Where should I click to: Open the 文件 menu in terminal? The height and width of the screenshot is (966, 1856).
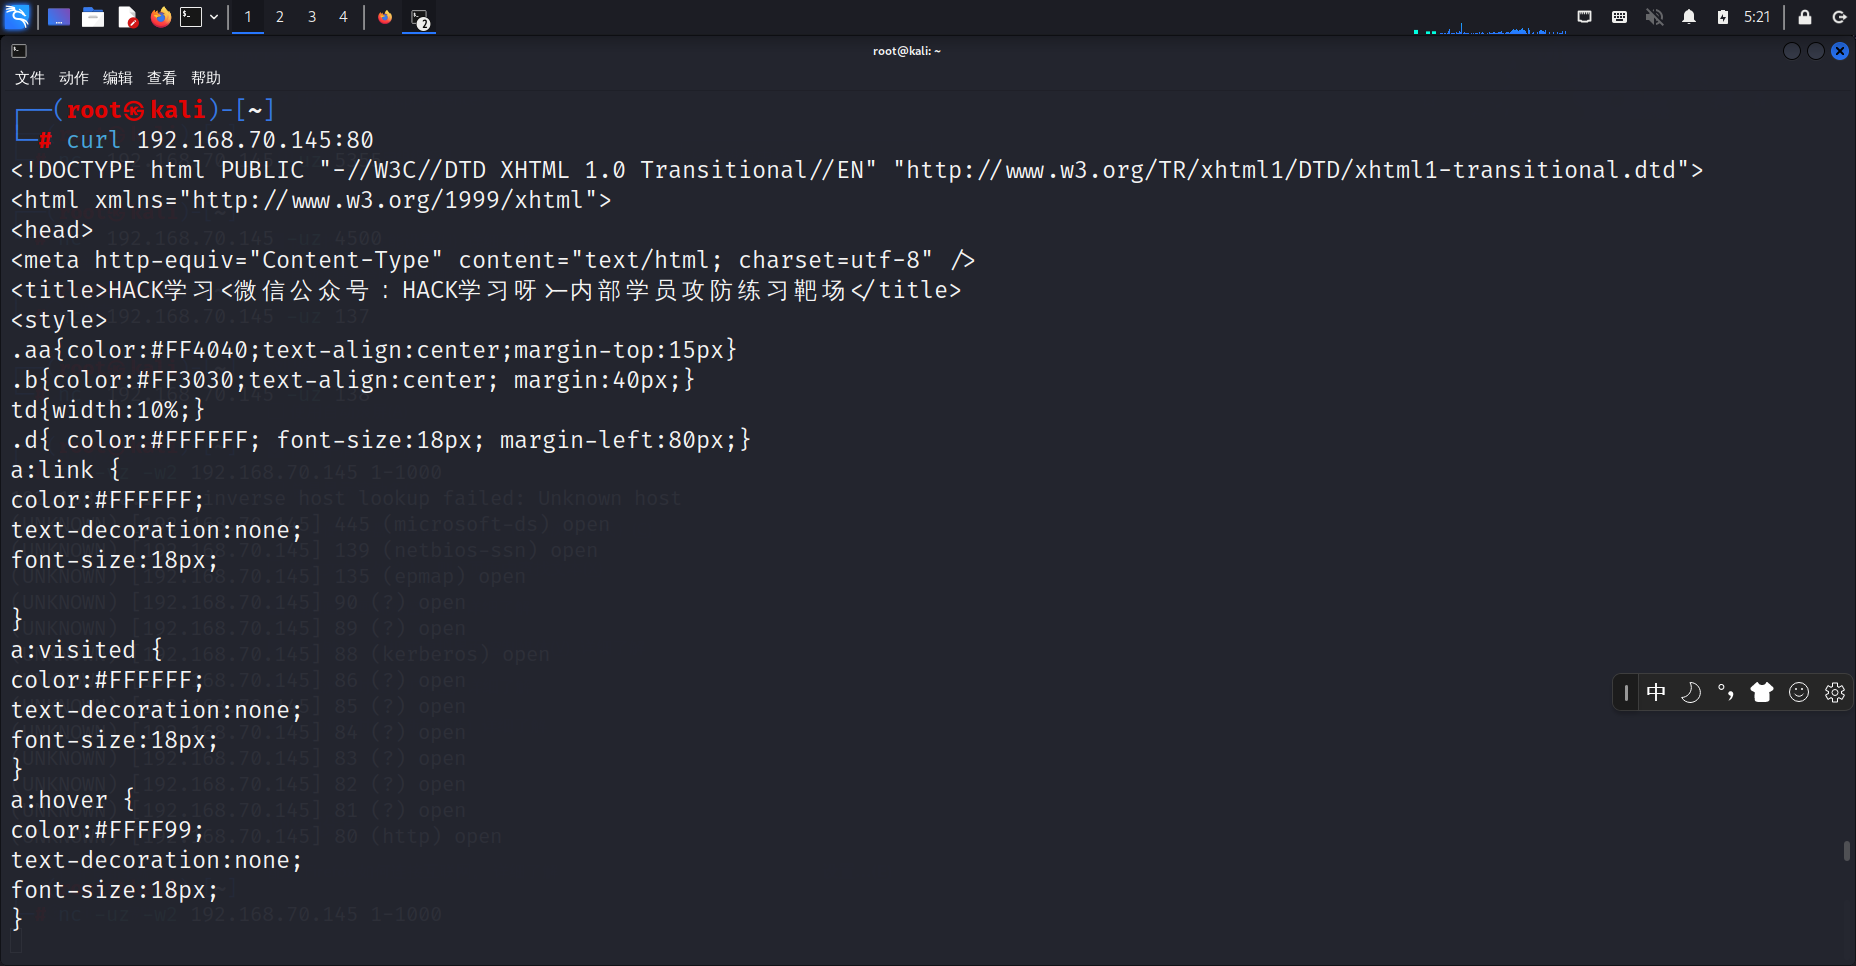click(29, 77)
